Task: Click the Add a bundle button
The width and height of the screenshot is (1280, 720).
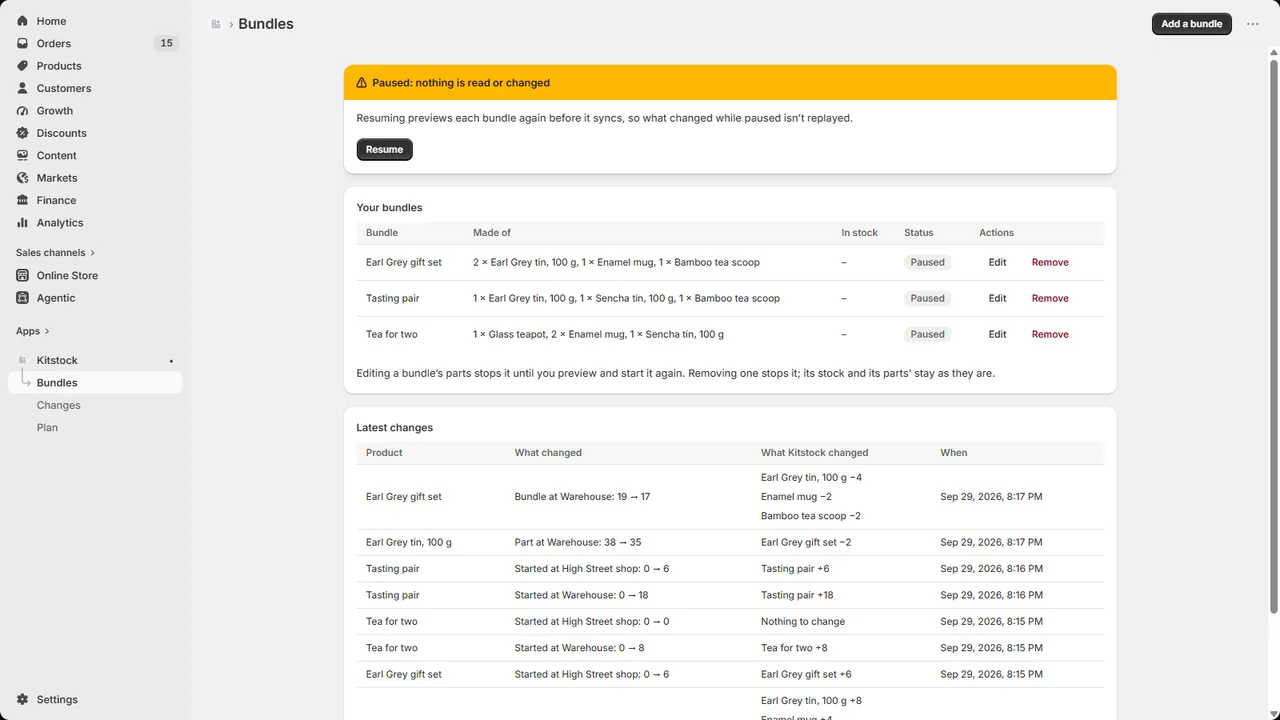Action: point(1192,24)
